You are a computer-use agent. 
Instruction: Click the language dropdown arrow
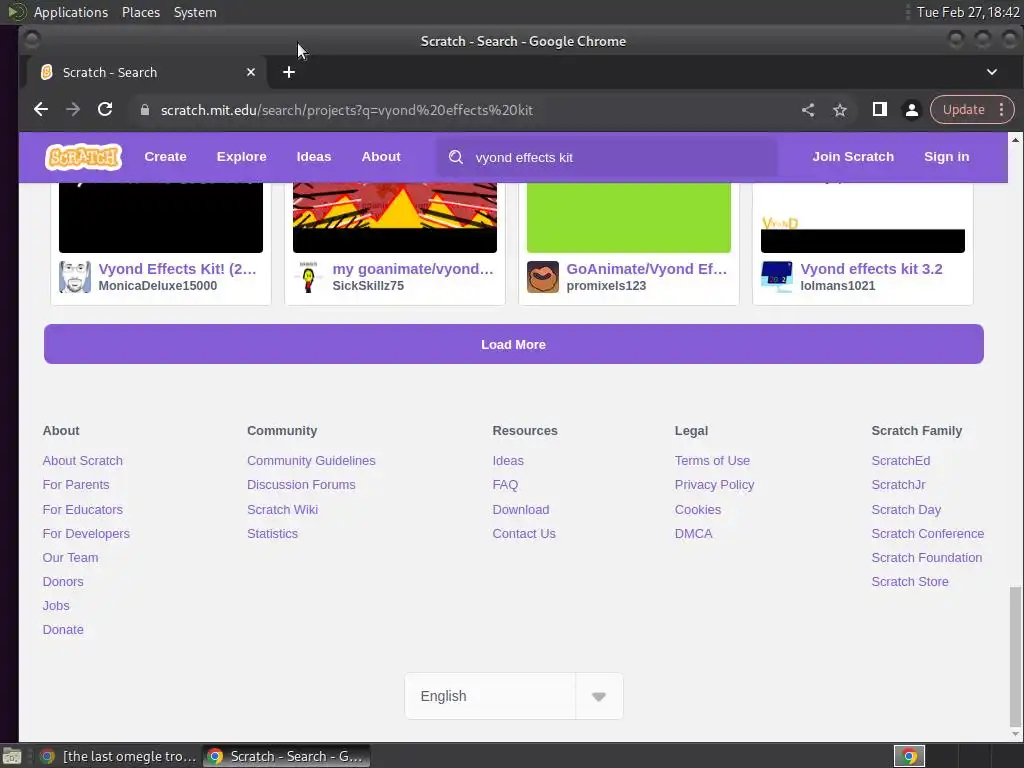tap(598, 697)
